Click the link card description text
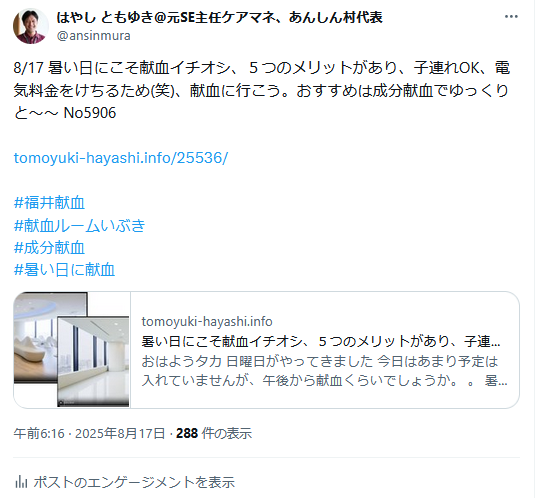Screen dimensions: 543x498 tap(324, 371)
